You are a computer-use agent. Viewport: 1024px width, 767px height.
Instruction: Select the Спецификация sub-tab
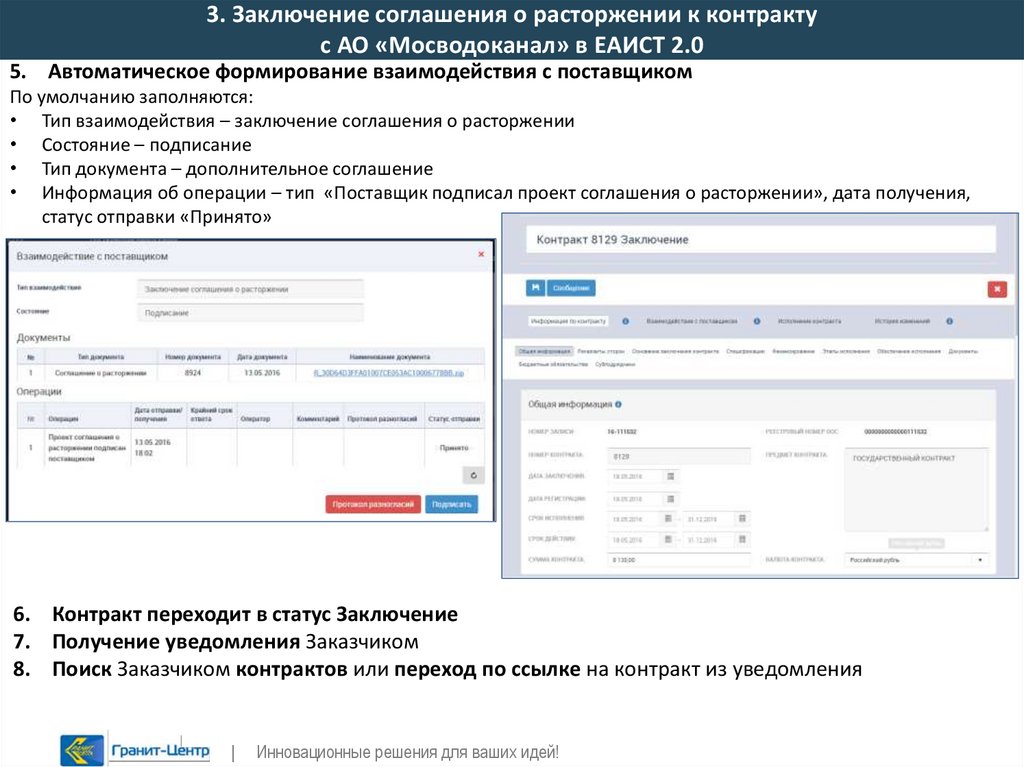point(745,351)
